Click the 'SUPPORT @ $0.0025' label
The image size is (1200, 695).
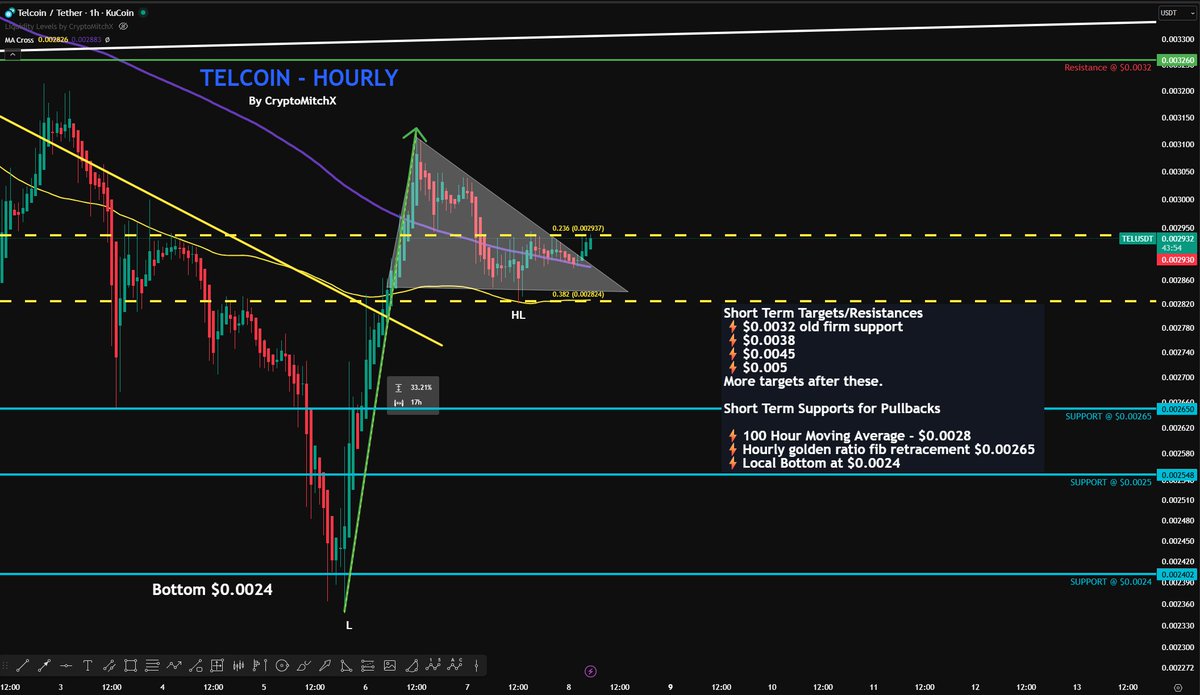point(1110,482)
